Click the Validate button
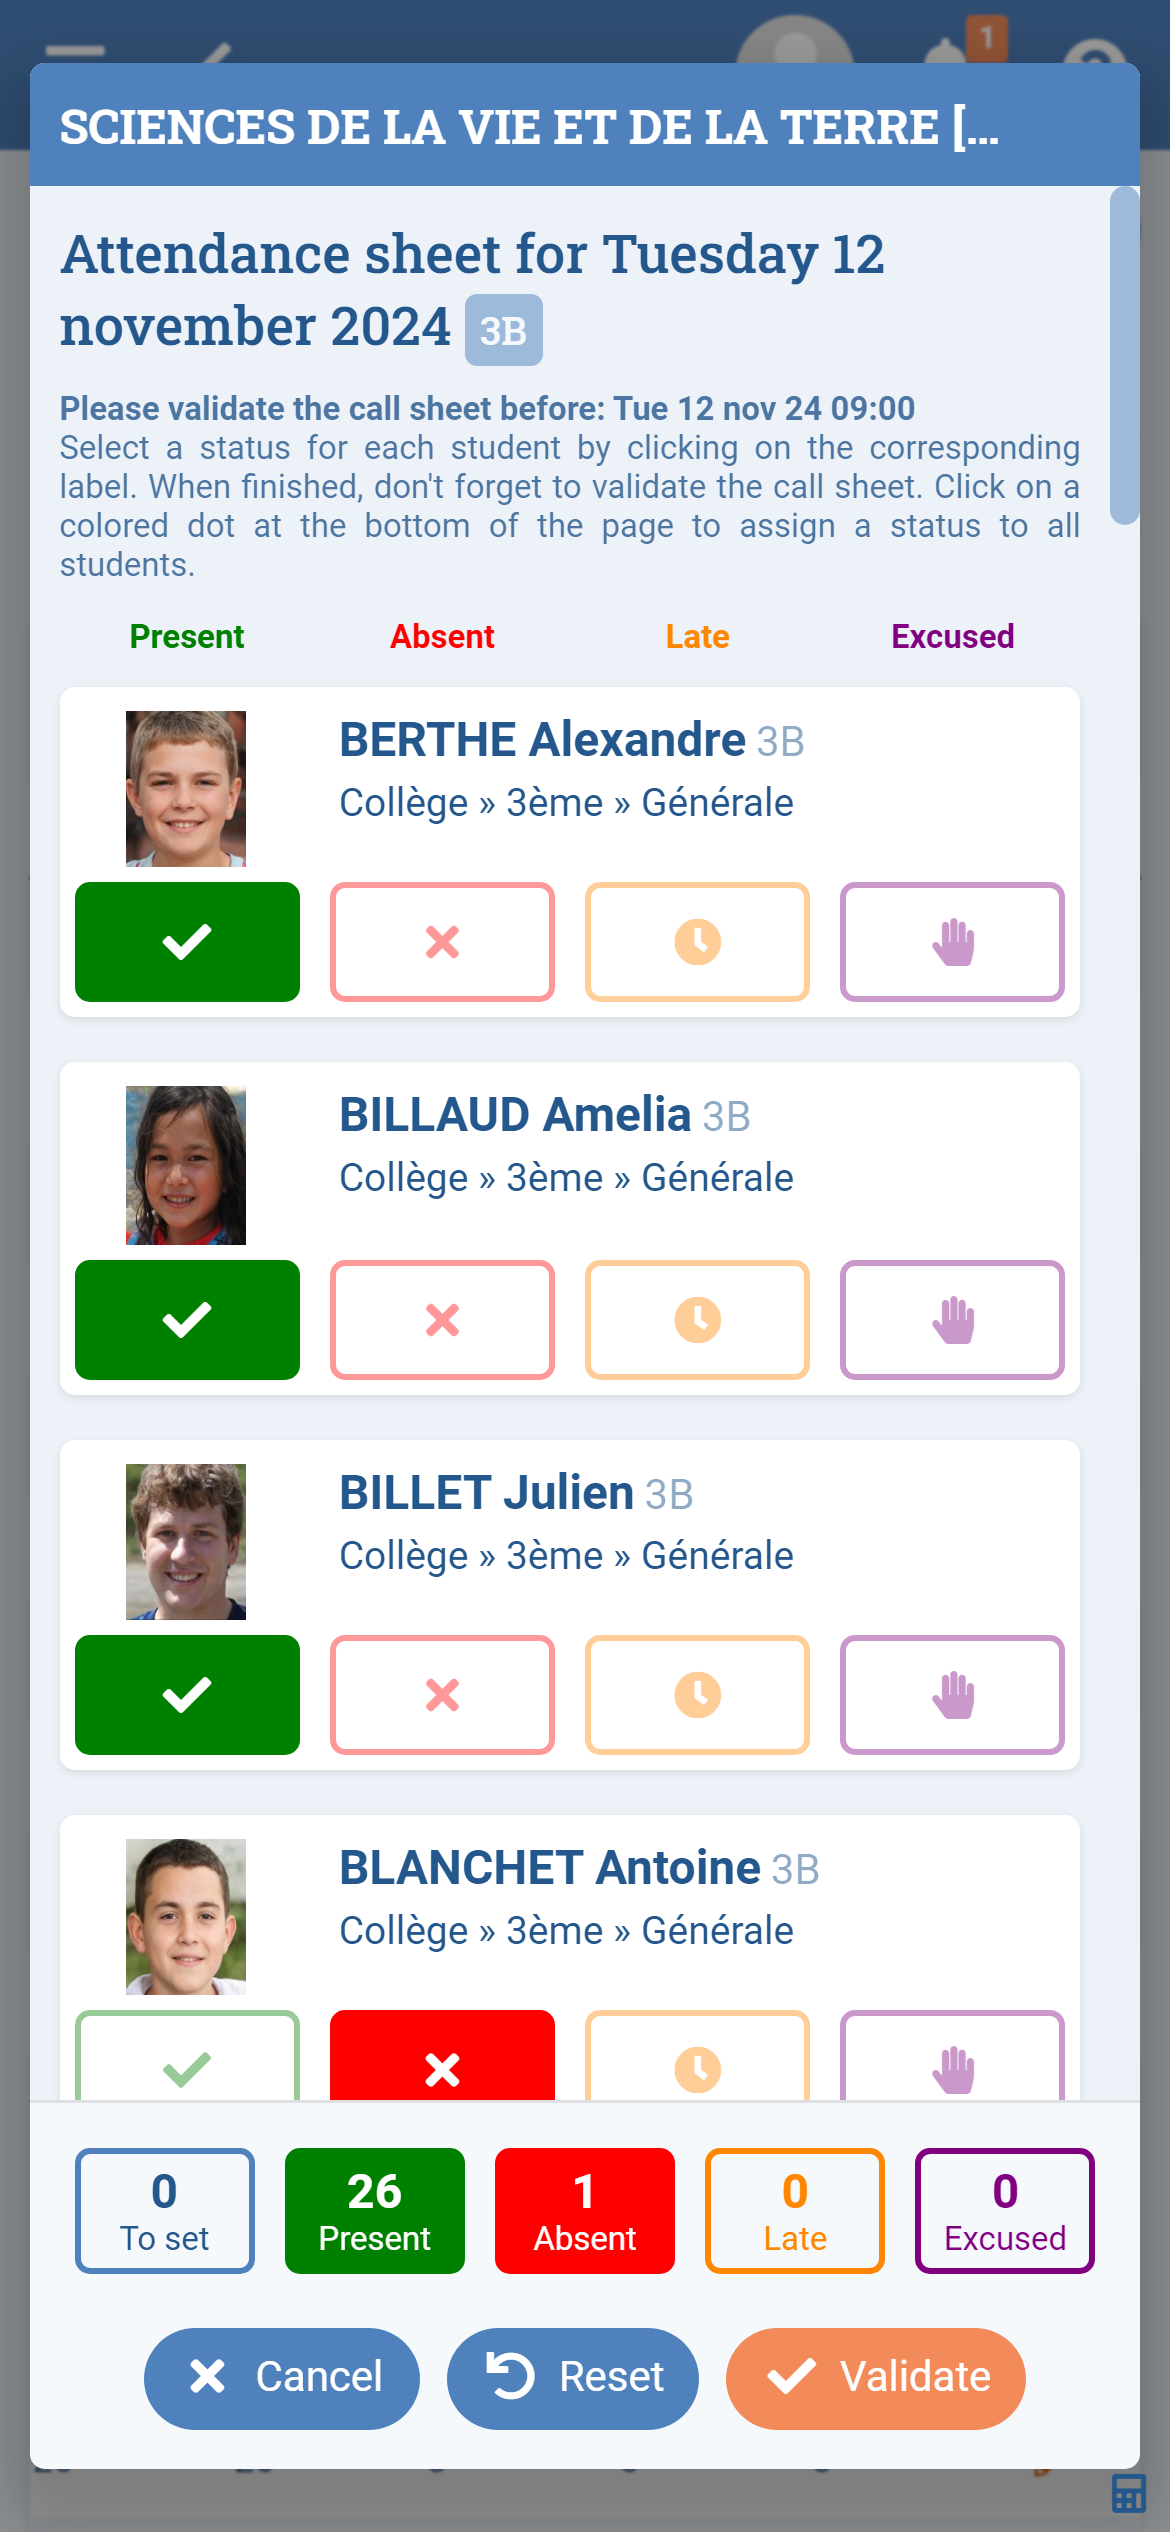This screenshot has width=1170, height=2532. point(875,2378)
